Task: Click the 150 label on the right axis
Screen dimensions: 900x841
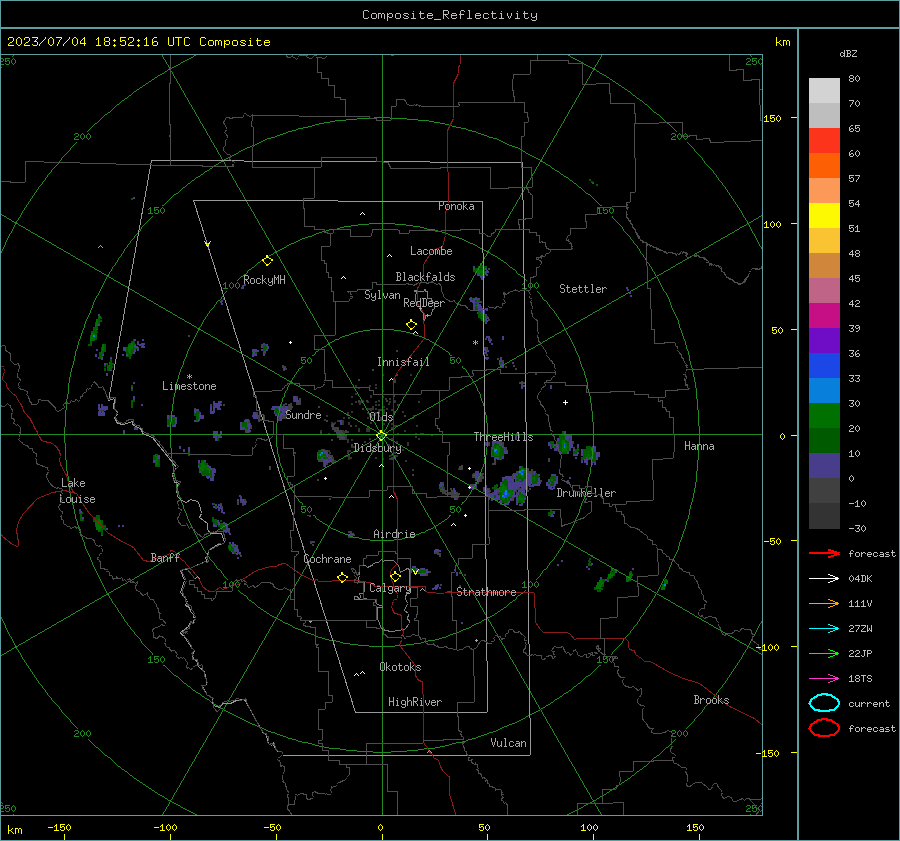Action: tap(772, 118)
